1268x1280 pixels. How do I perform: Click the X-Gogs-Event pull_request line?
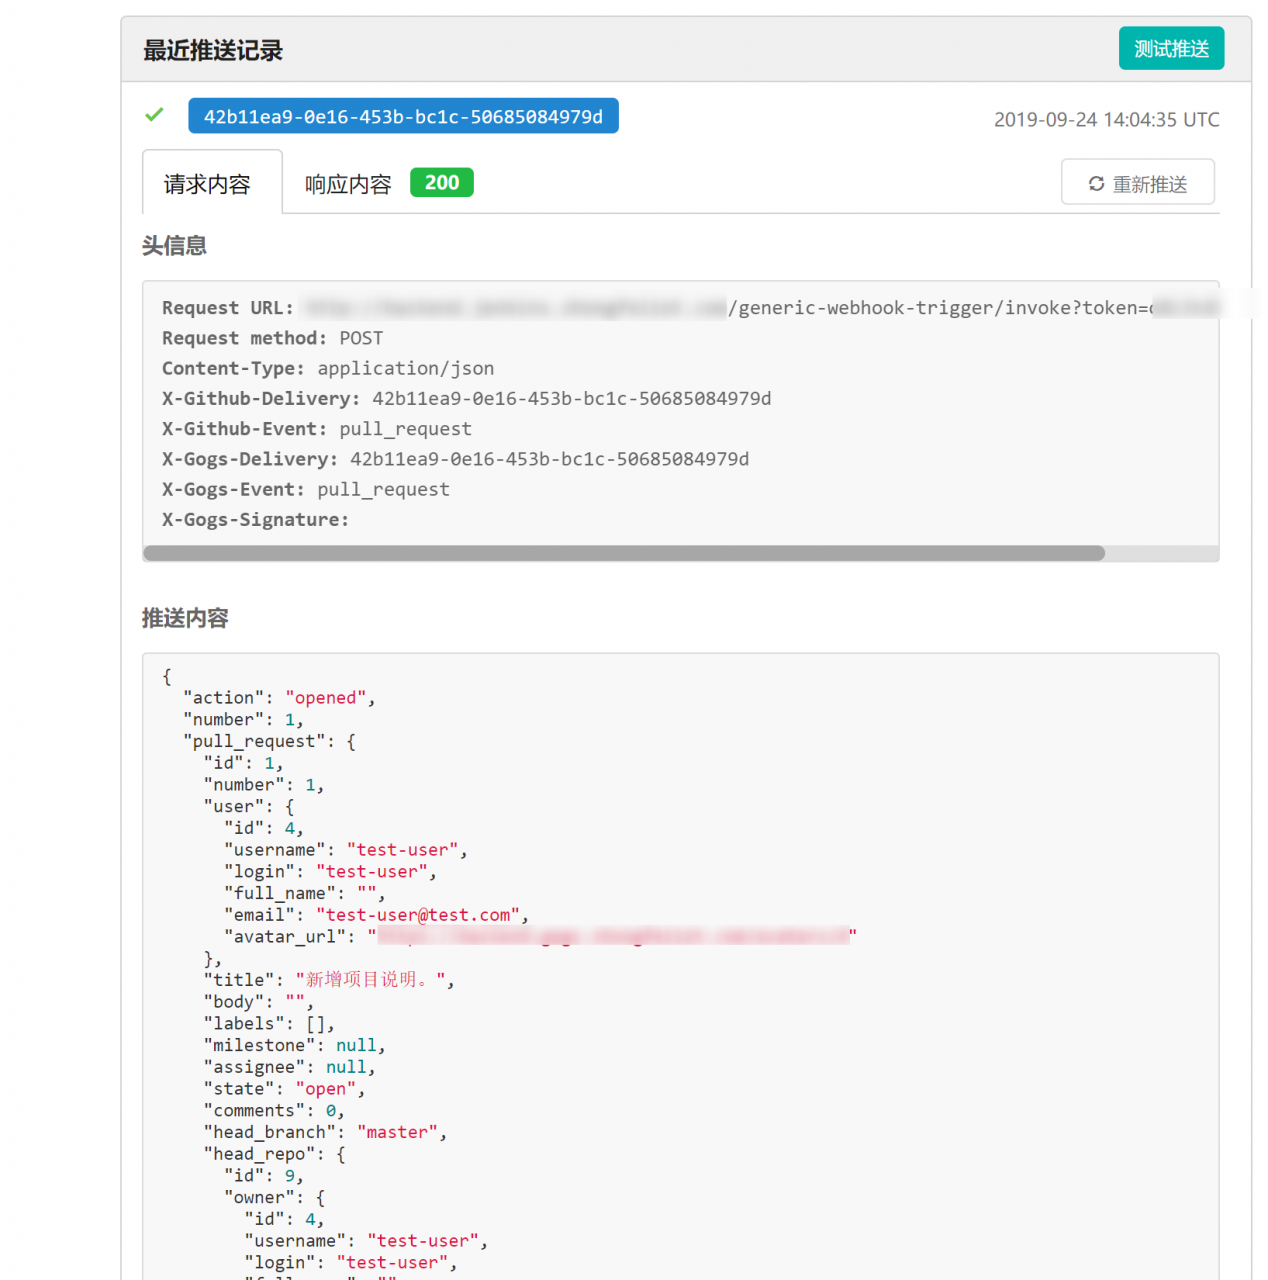coord(305,489)
